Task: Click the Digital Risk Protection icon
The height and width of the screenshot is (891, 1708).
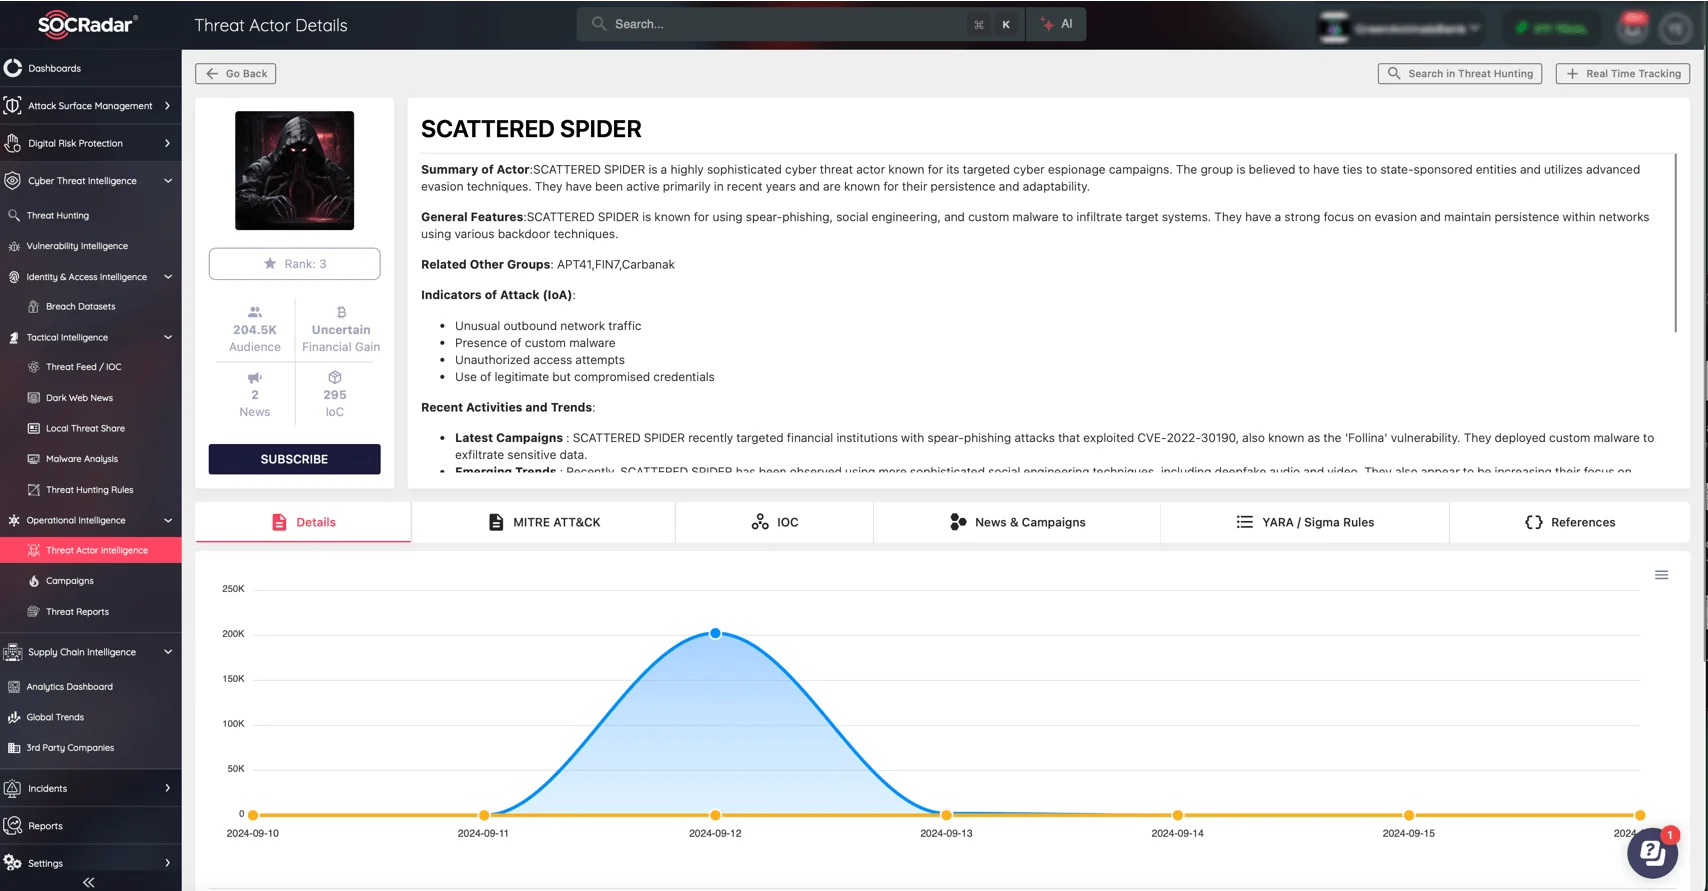Action: 13,143
